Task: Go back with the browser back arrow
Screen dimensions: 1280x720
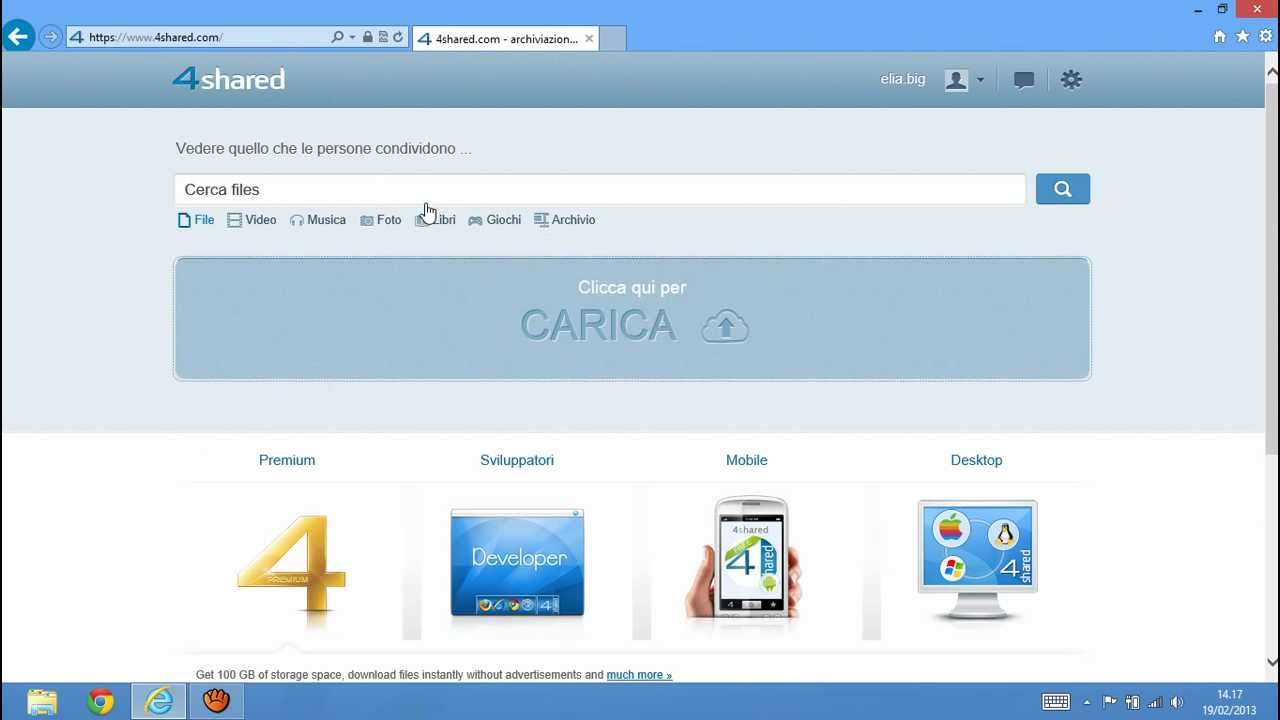Action: coord(18,37)
